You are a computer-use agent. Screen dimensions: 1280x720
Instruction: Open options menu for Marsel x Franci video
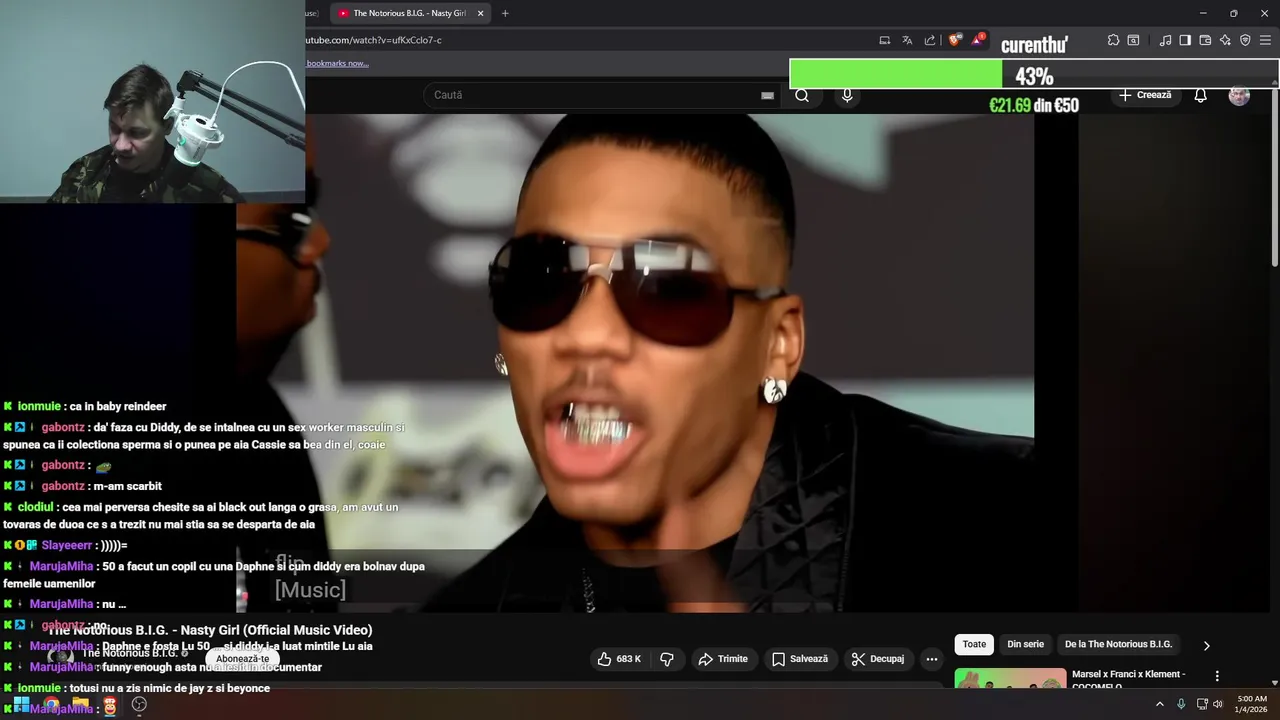[1217, 676]
